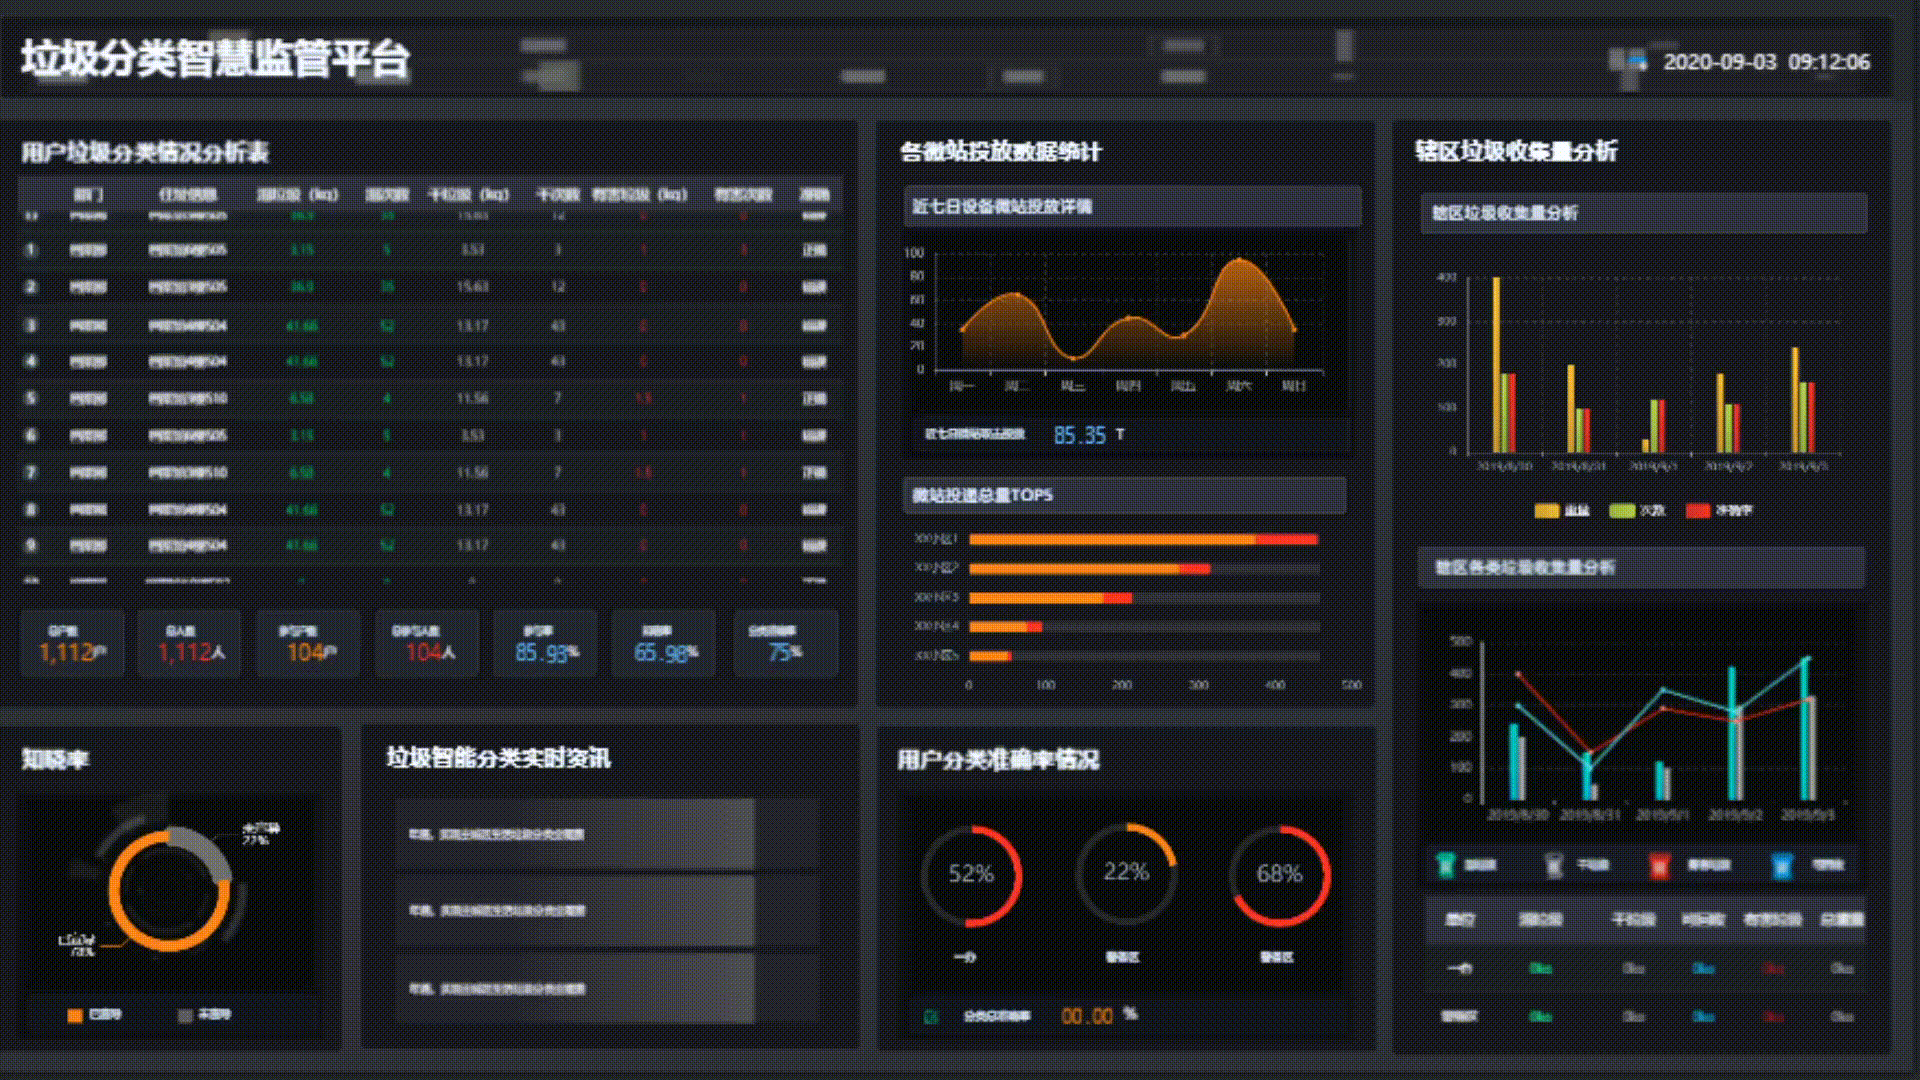
Task: Click the Saturday peak point on line chart
Action: click(x=1240, y=261)
